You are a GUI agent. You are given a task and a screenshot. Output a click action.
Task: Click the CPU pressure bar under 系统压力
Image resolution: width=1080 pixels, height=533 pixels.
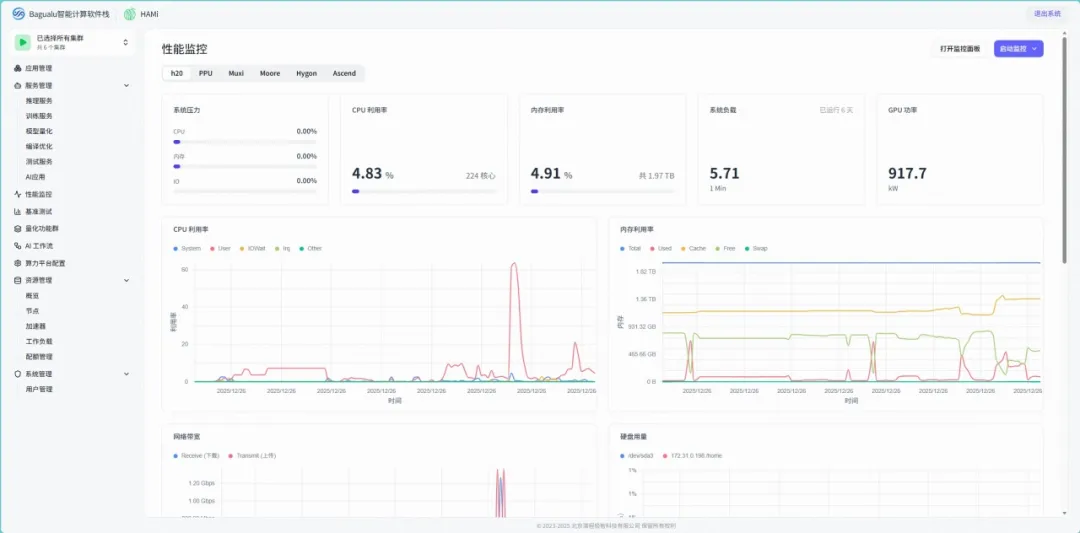(245, 142)
